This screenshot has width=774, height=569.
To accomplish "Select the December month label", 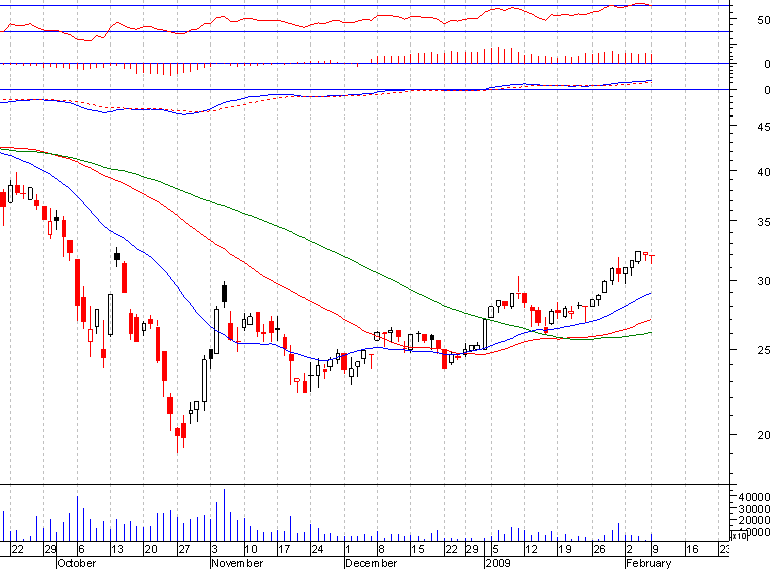I will click(x=371, y=563).
